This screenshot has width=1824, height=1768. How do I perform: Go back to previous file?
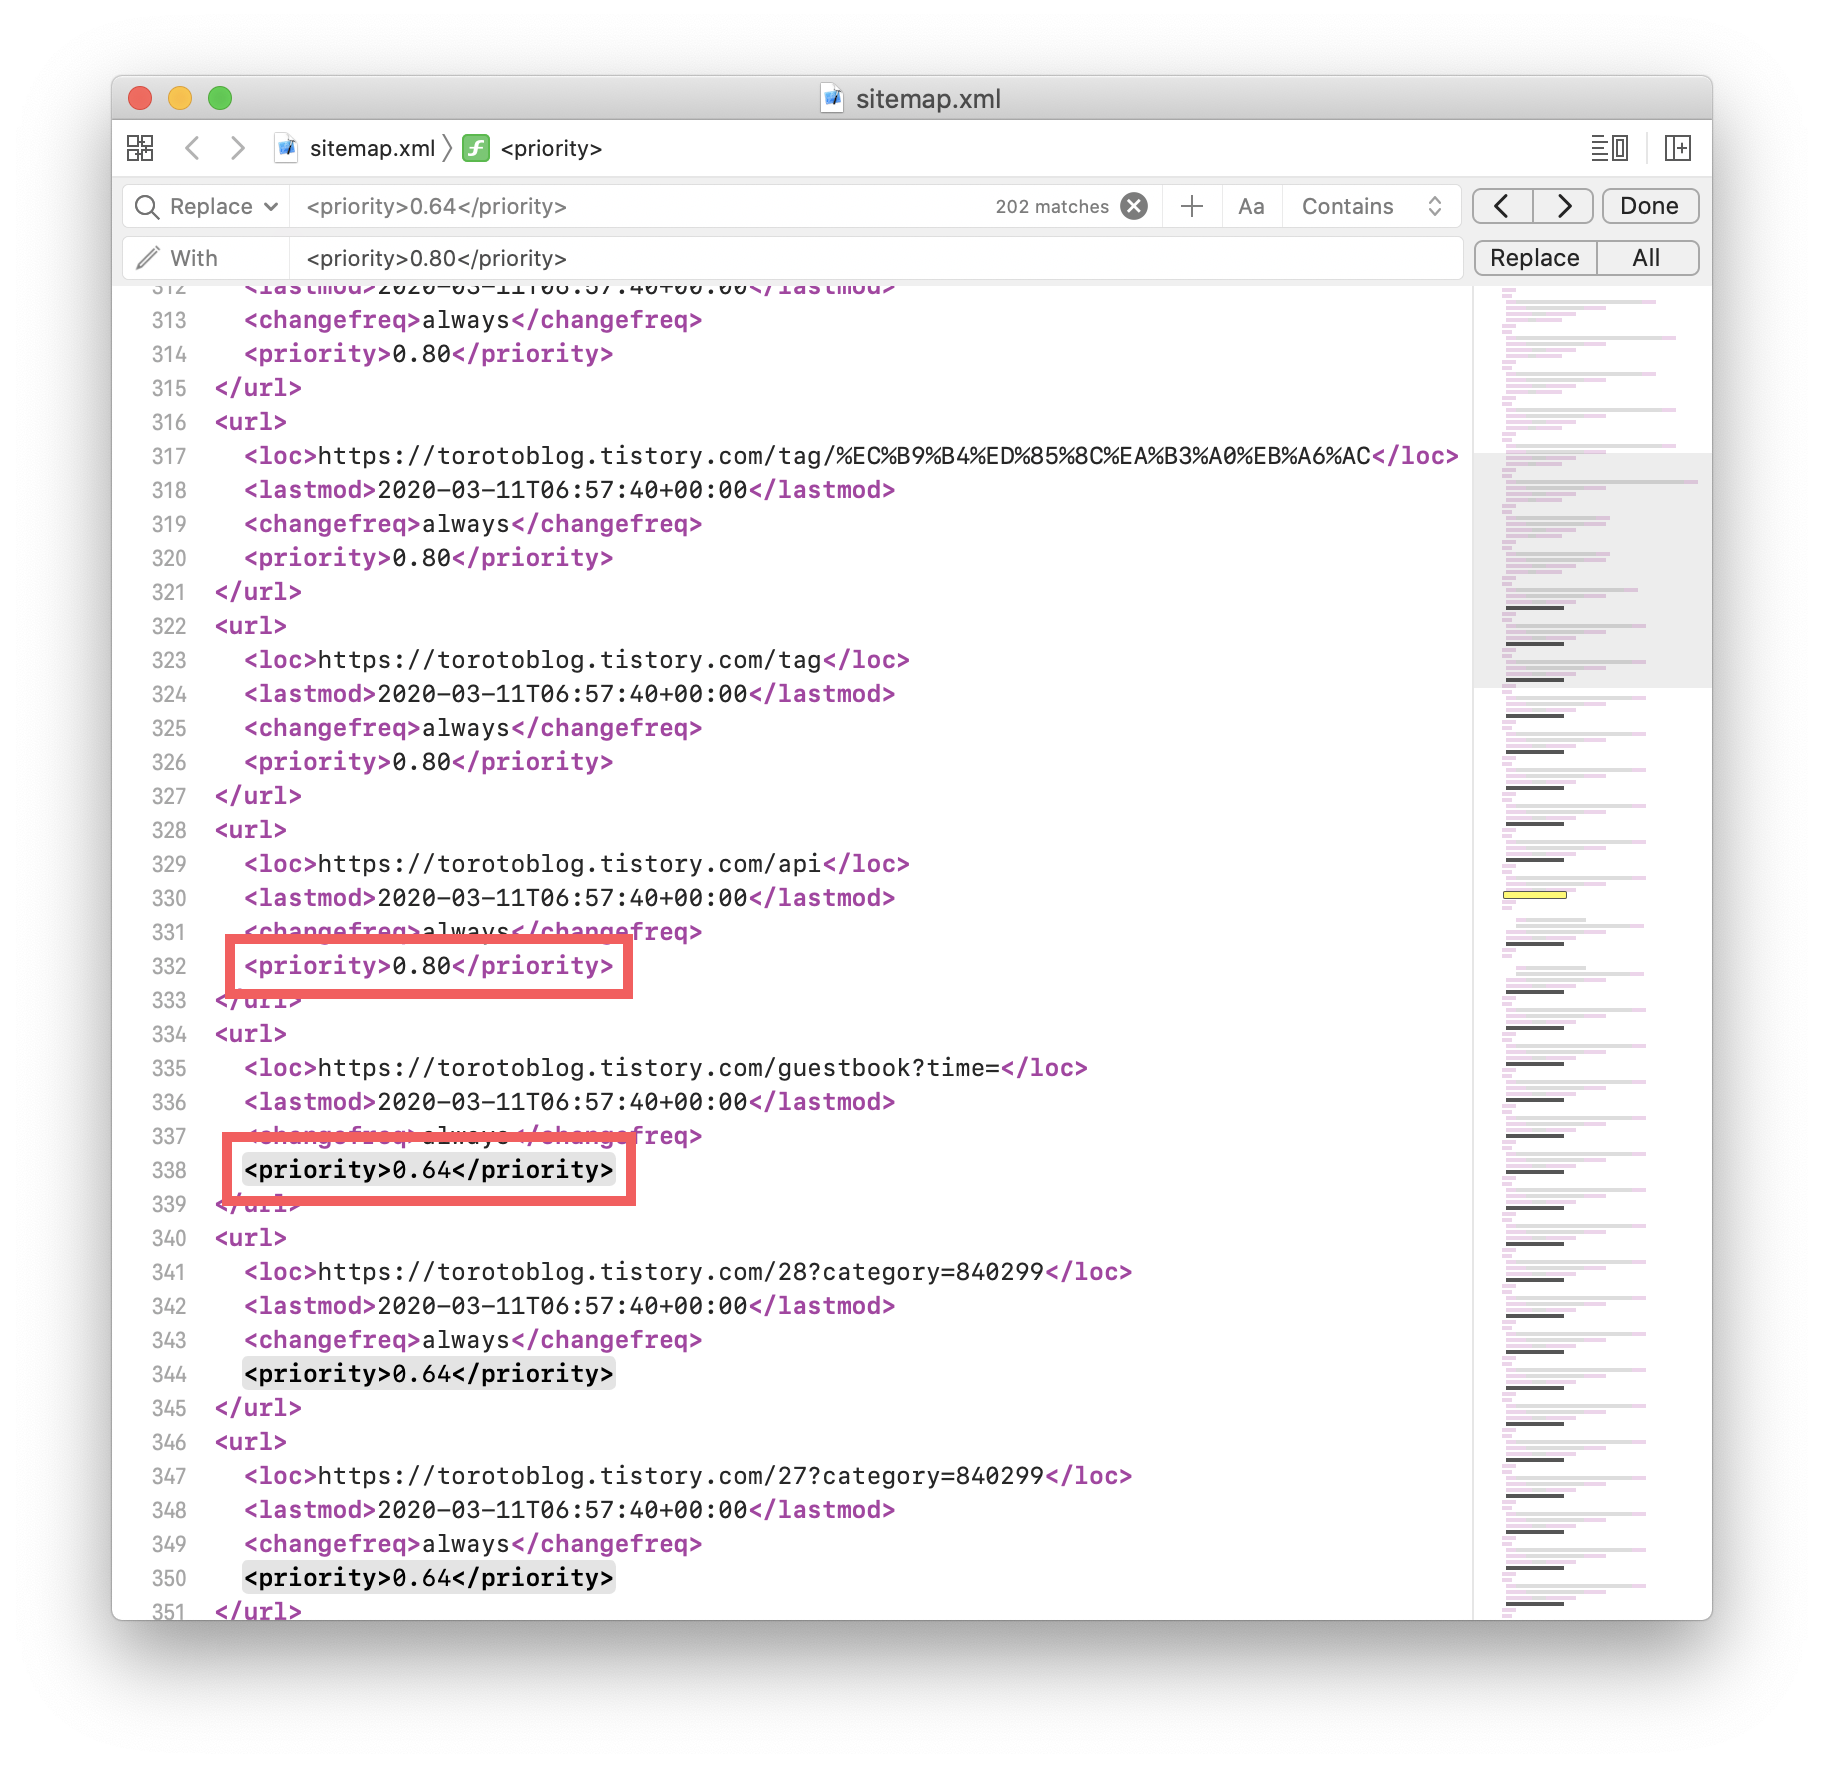(x=193, y=148)
